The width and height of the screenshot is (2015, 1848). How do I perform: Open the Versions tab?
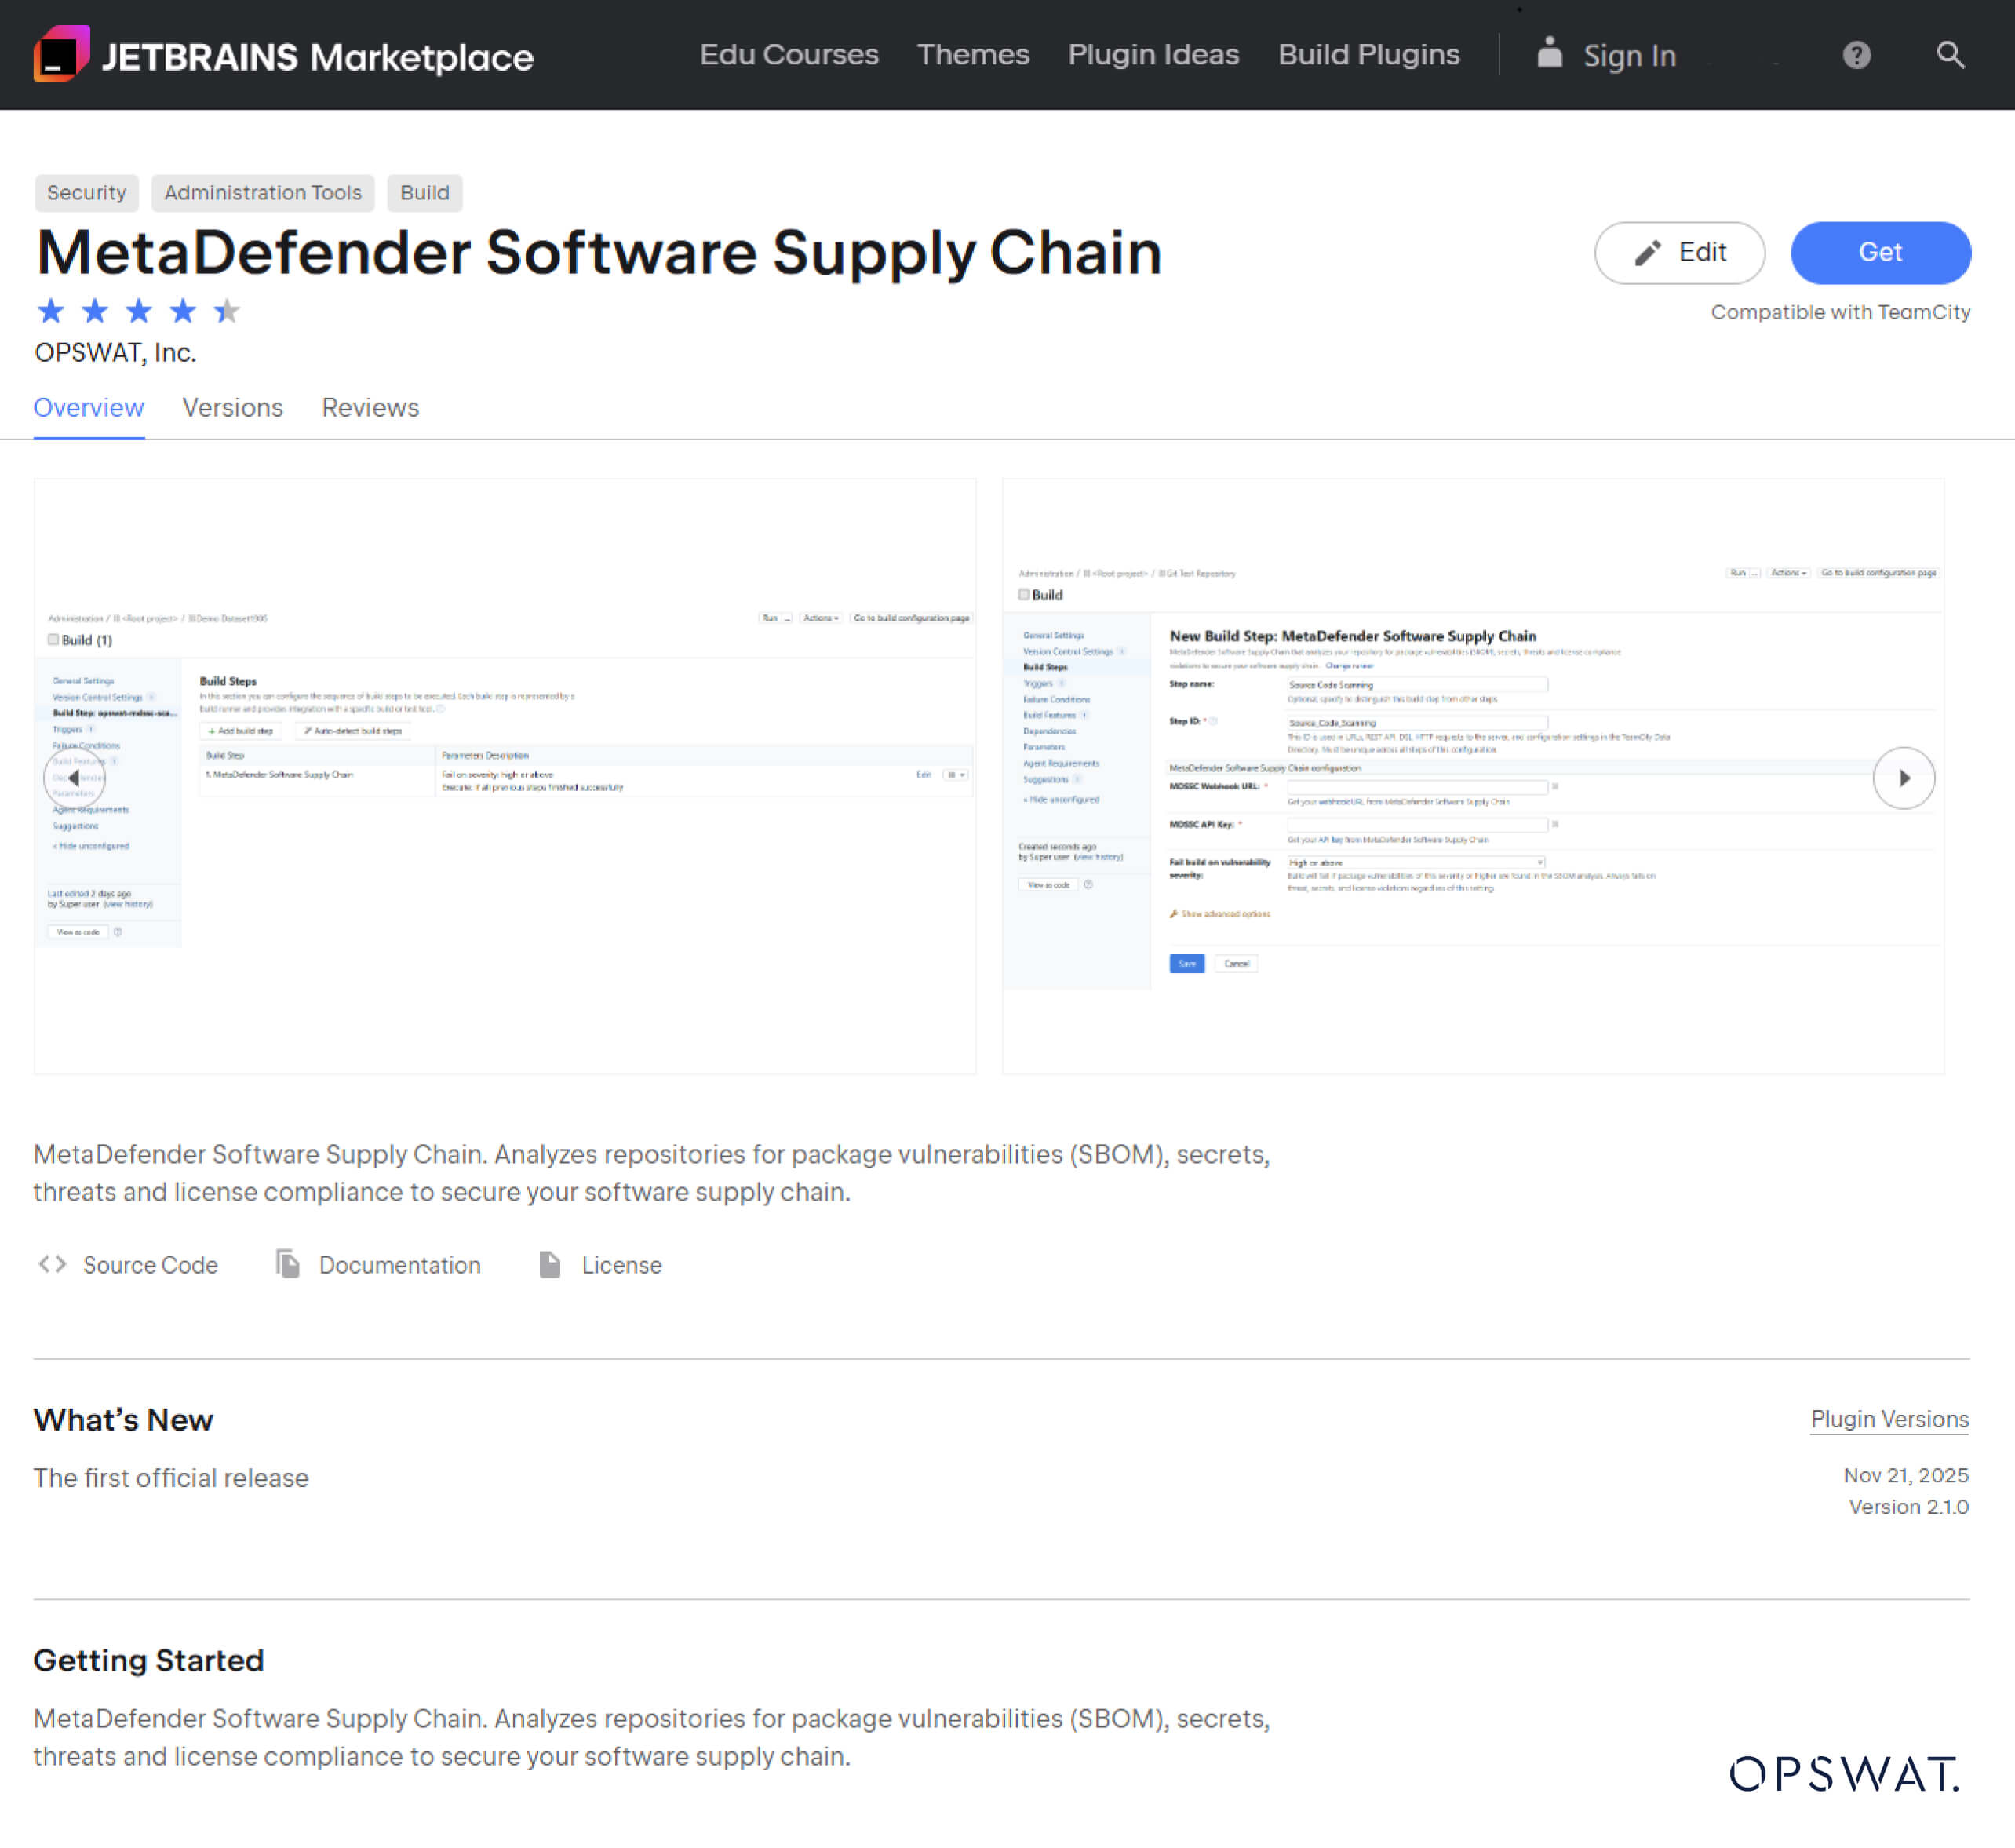pos(232,408)
